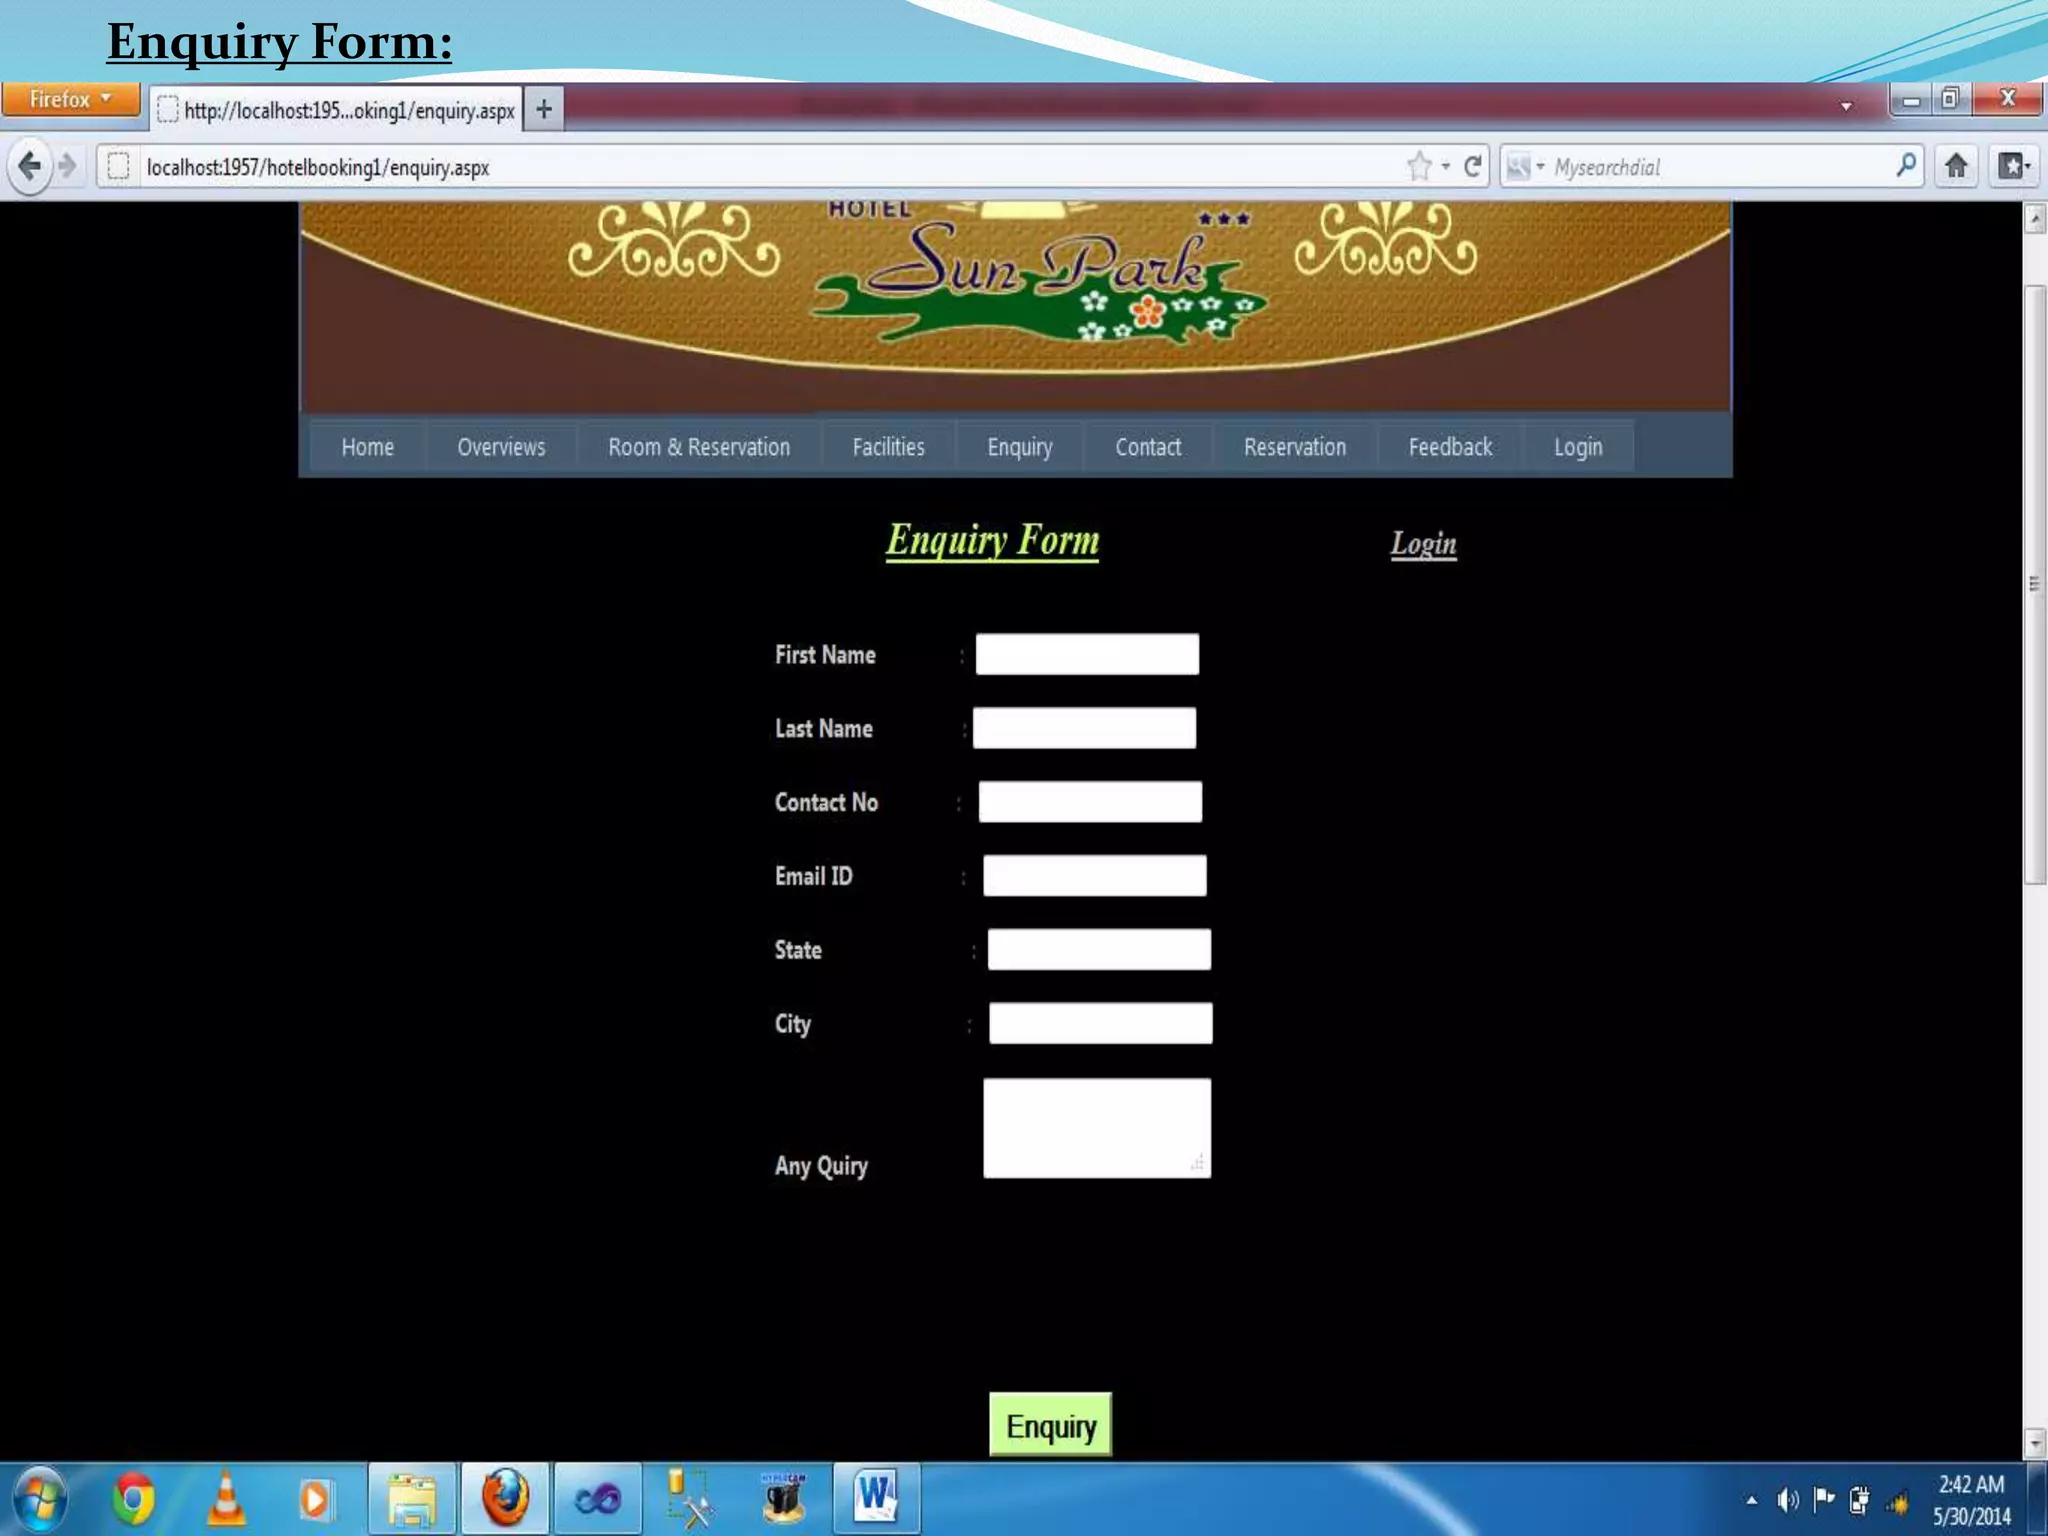Open the Windows Start button
The height and width of the screenshot is (1536, 2048).
(40, 1500)
